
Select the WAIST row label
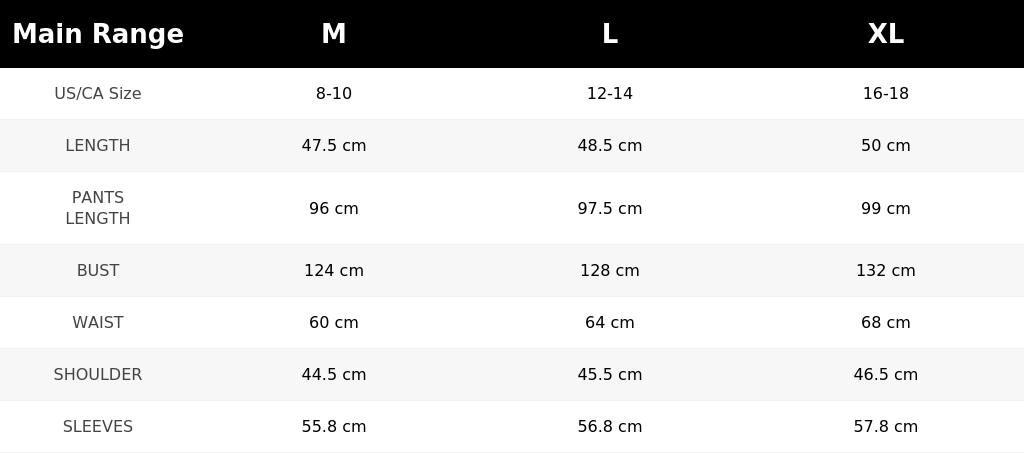coord(98,322)
